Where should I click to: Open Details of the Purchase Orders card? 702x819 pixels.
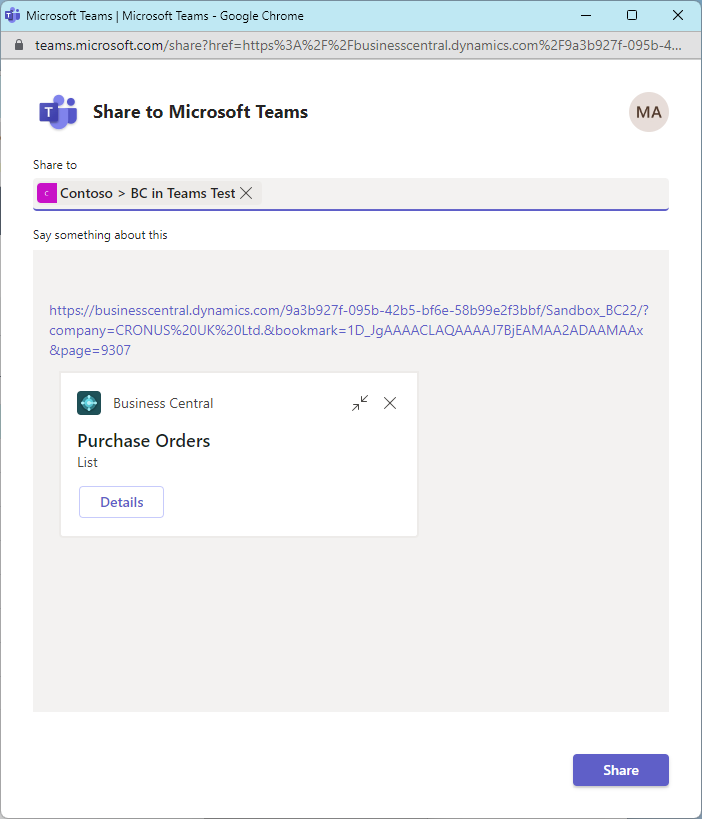point(121,502)
